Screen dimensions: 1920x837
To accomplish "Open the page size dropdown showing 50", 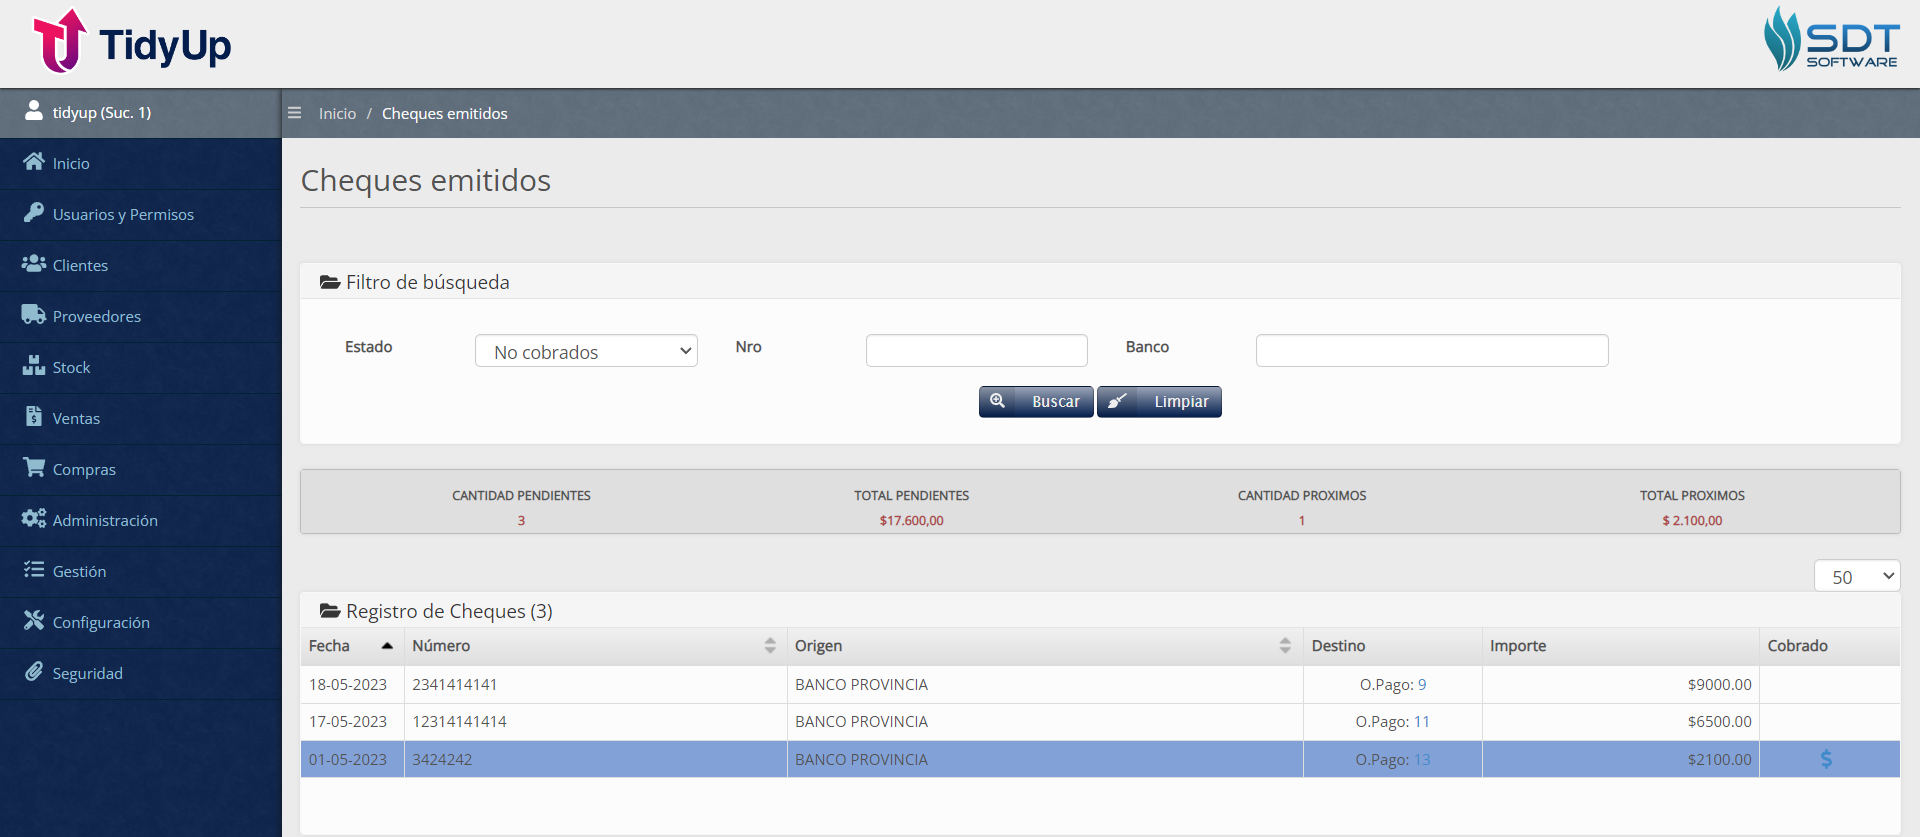I will [1857, 576].
